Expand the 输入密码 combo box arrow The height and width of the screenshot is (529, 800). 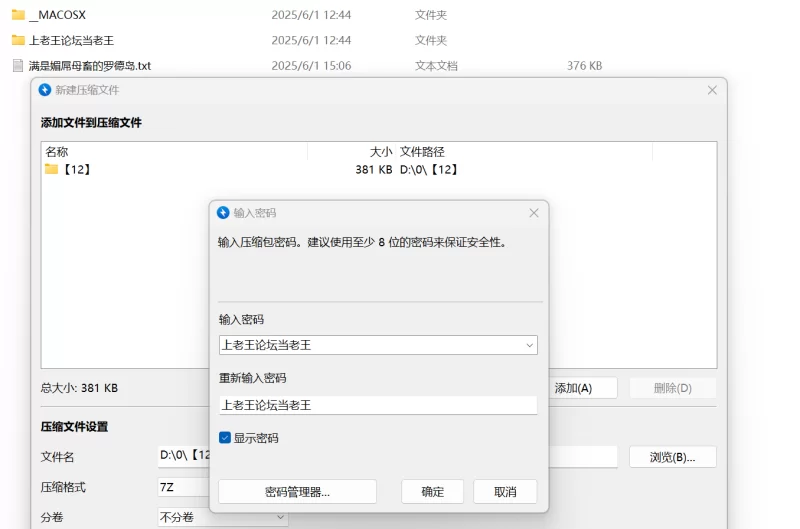pyautogui.click(x=530, y=345)
